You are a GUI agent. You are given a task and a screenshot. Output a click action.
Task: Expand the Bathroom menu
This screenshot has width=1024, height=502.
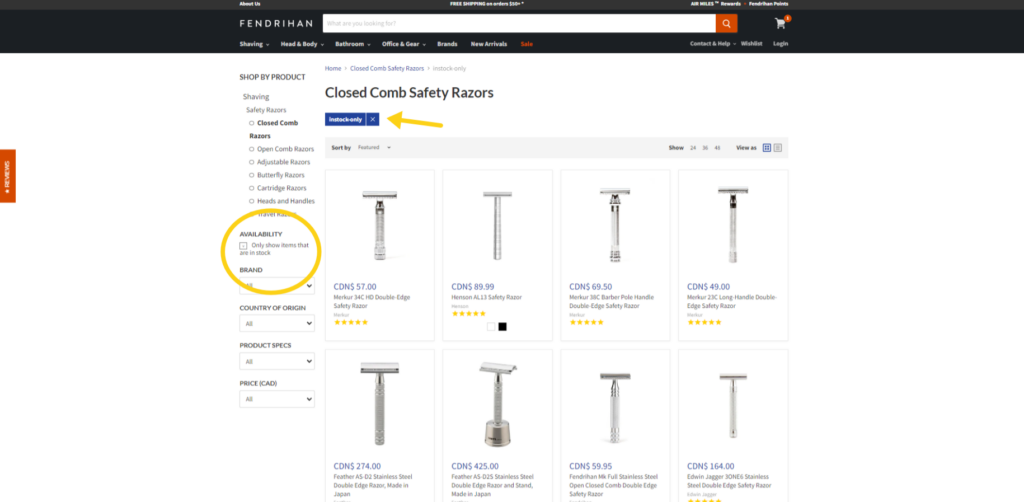[353, 44]
